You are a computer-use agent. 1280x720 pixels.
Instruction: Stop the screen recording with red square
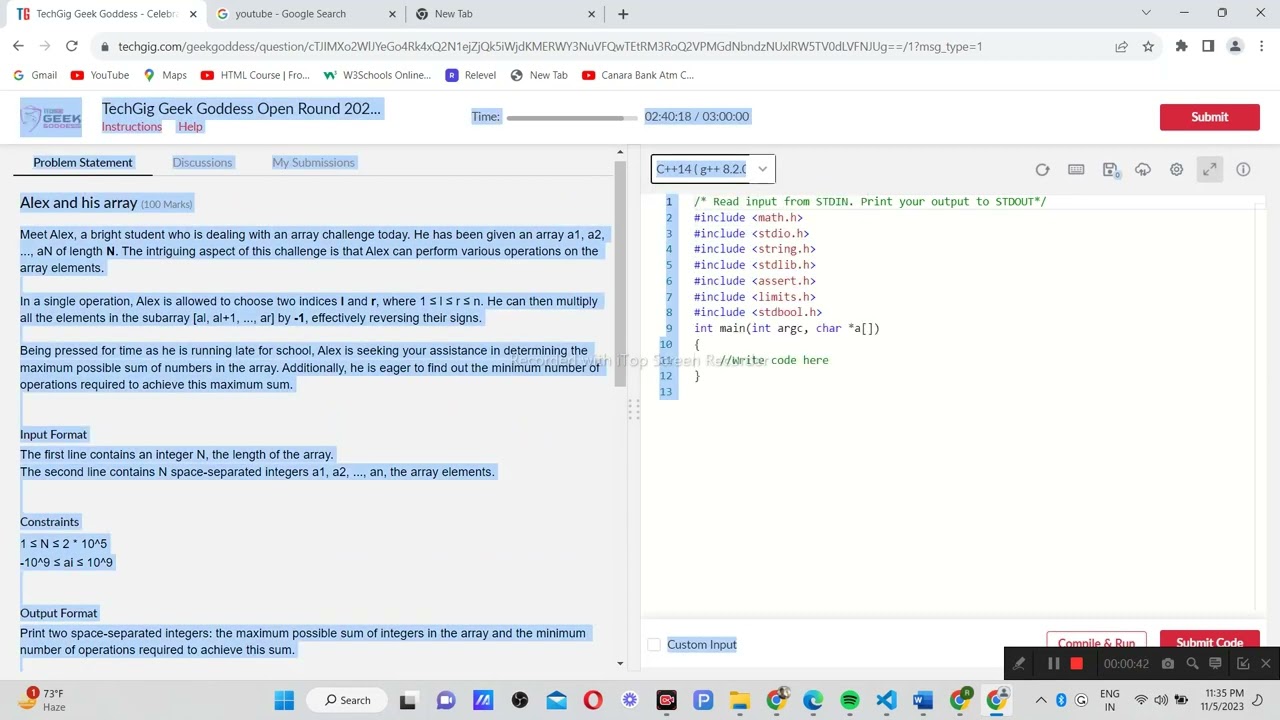(x=1076, y=664)
